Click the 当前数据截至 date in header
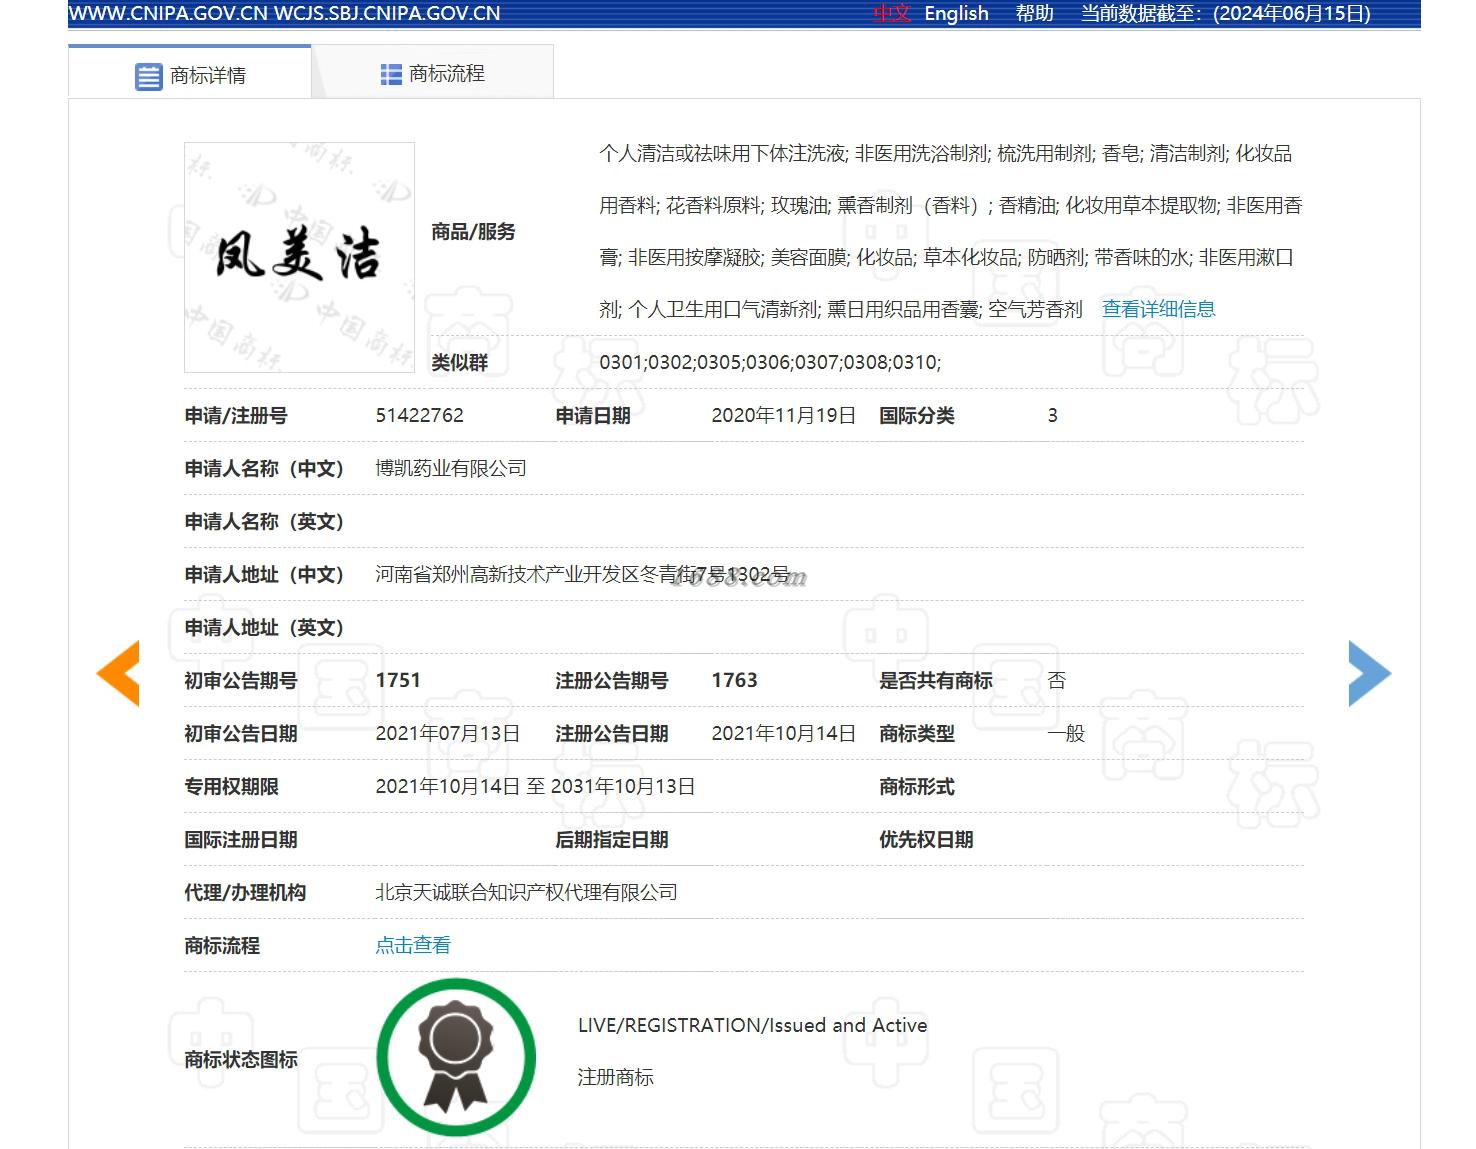Image resolution: width=1476 pixels, height=1149 pixels. (1226, 13)
